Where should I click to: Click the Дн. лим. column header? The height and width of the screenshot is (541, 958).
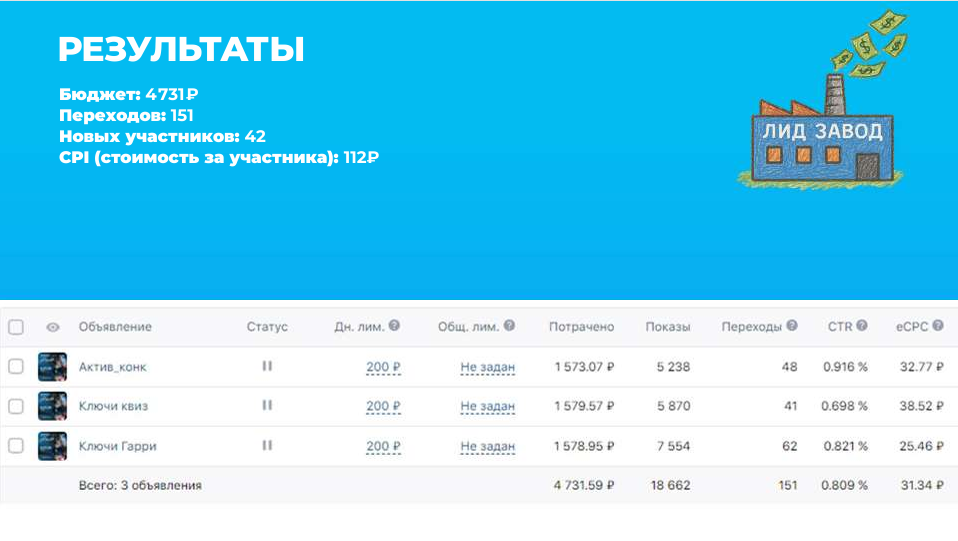[x=359, y=327]
